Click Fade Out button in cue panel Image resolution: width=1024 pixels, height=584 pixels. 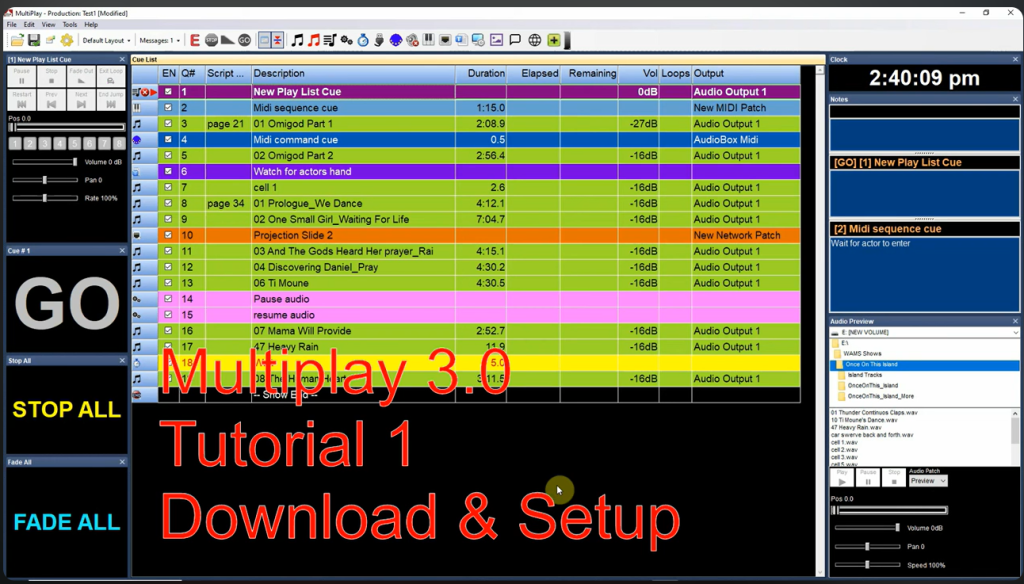[81, 76]
